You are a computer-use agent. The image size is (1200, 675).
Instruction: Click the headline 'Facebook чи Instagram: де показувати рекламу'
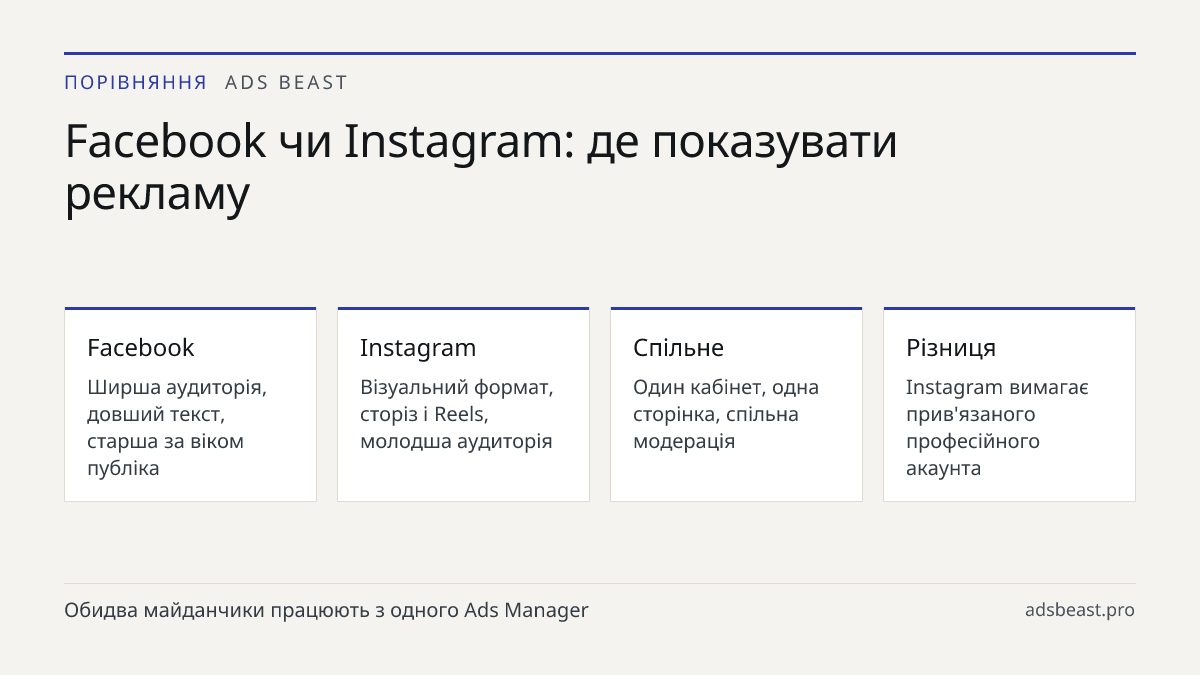tap(481, 168)
